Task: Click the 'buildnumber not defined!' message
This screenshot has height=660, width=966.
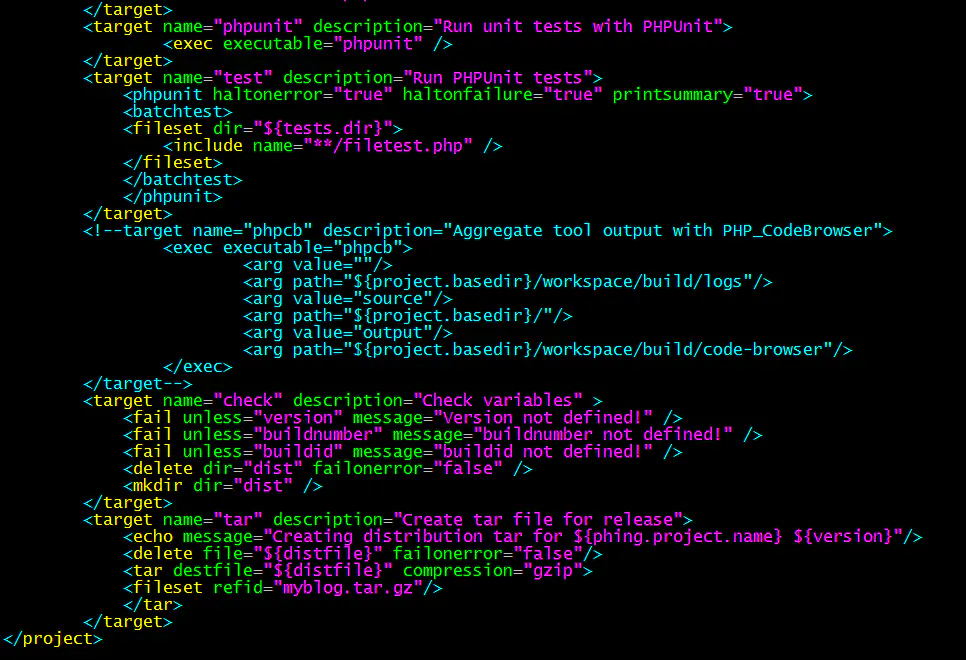Action: (603, 435)
